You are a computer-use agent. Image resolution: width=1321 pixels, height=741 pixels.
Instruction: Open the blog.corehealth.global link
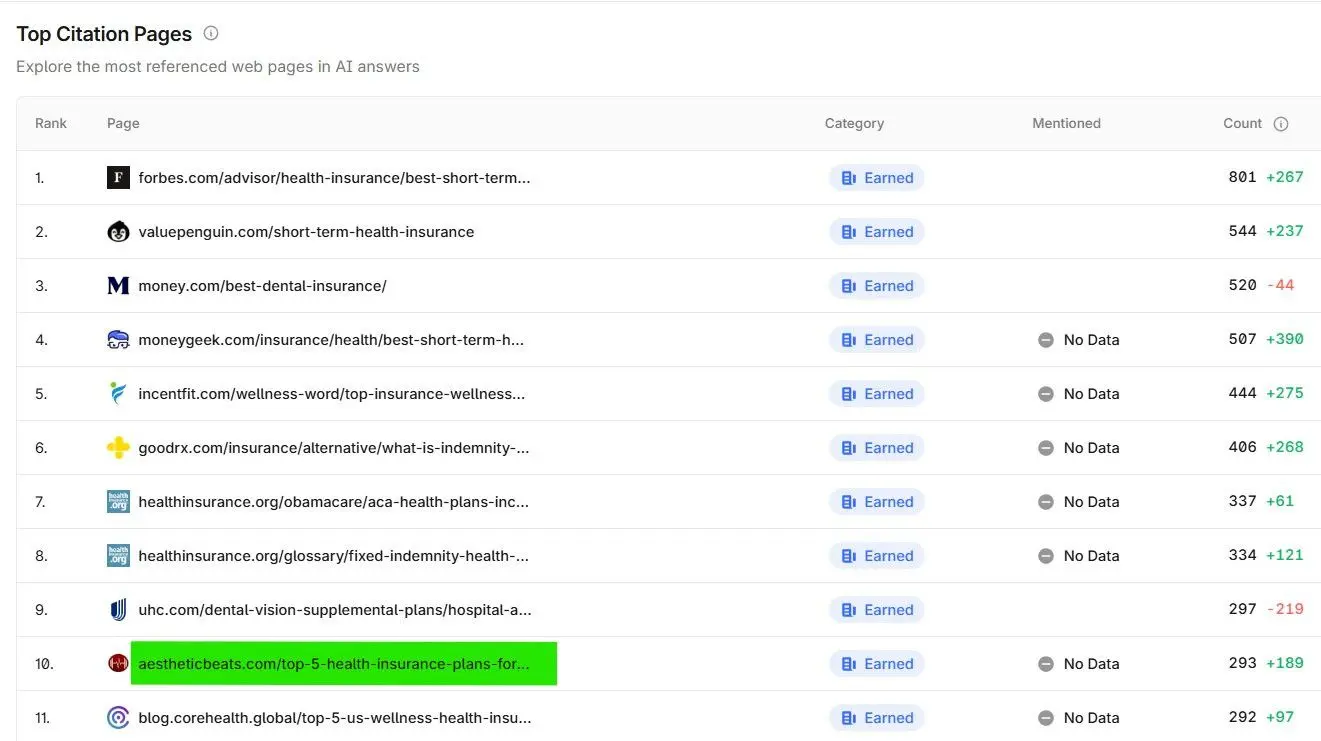coord(335,718)
